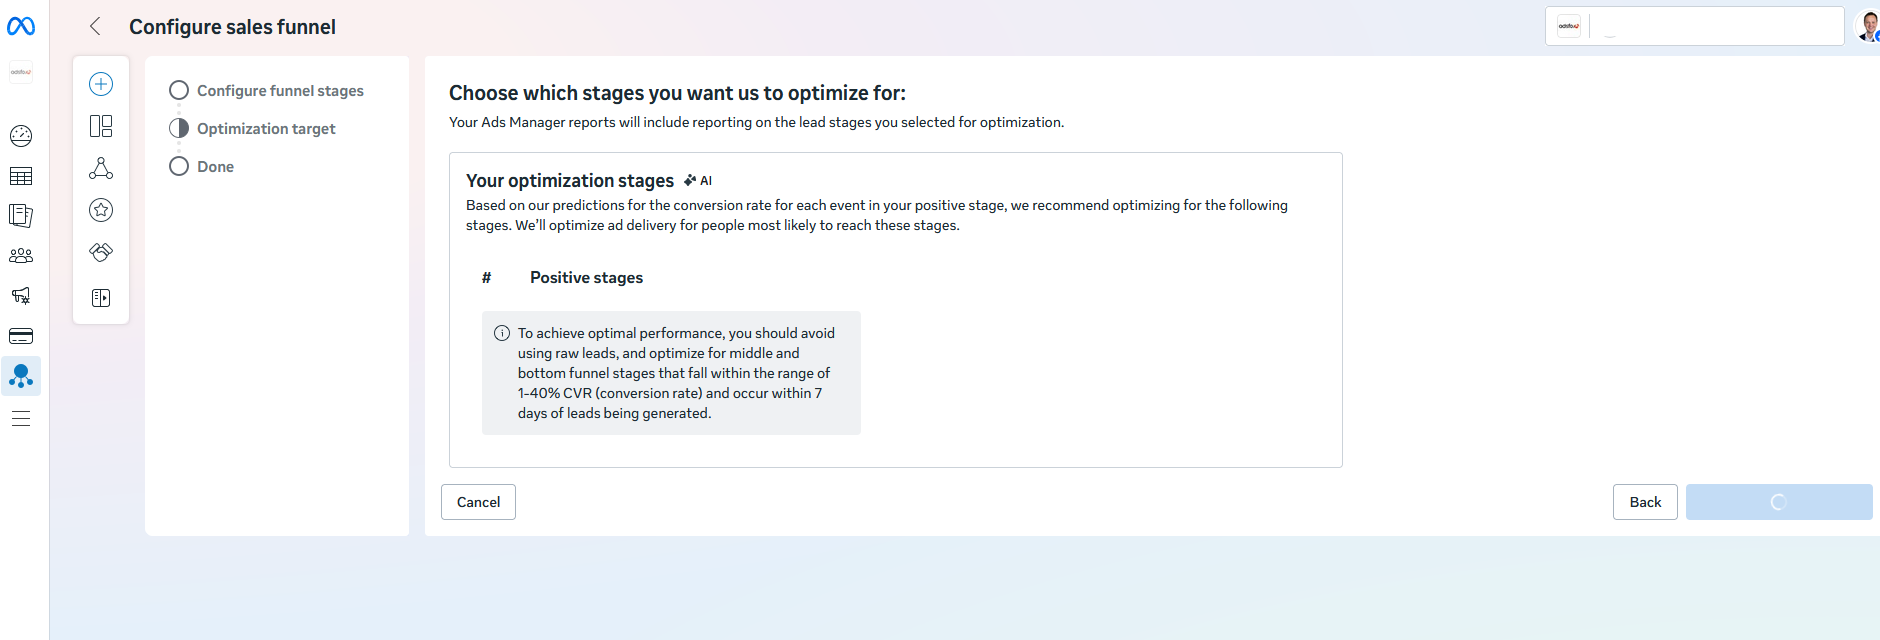Open the table grid sidebar icon
The width and height of the screenshot is (1880, 640).
pyautogui.click(x=21, y=176)
